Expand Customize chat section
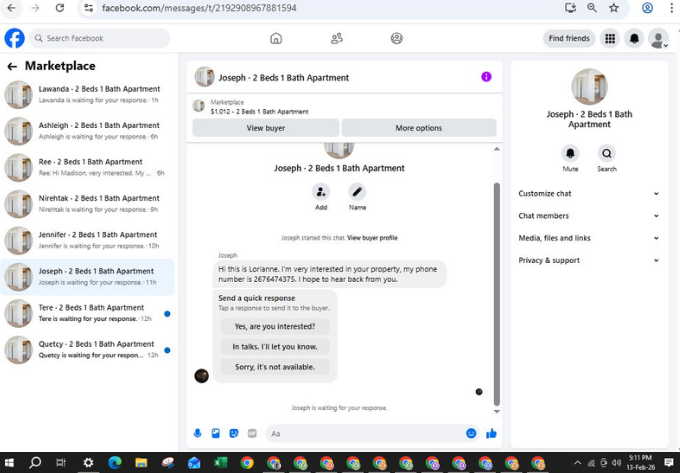The height and width of the screenshot is (473, 680). [589, 194]
